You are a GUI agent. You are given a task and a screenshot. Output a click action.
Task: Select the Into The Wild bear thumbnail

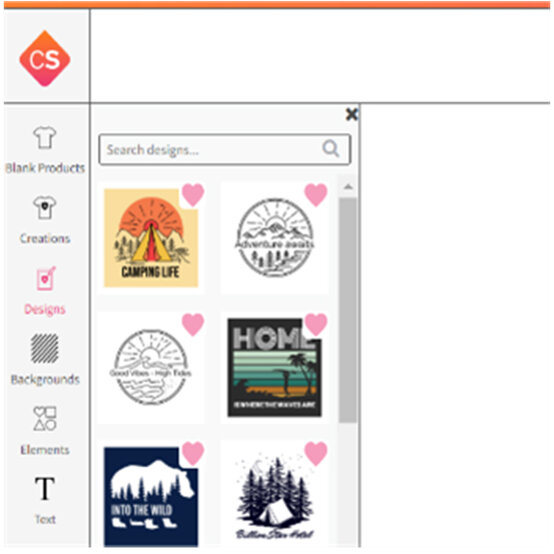coord(151,496)
